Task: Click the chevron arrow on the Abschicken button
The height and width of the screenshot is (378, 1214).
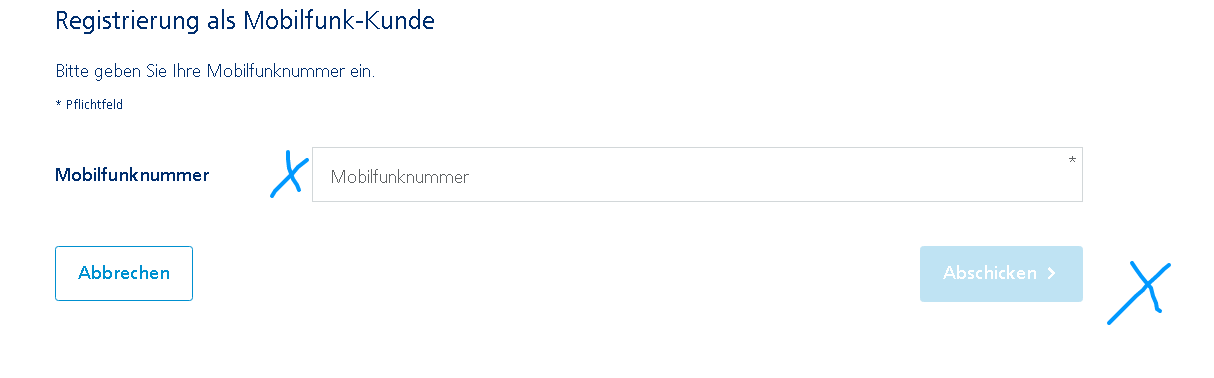Action: [x=1051, y=273]
